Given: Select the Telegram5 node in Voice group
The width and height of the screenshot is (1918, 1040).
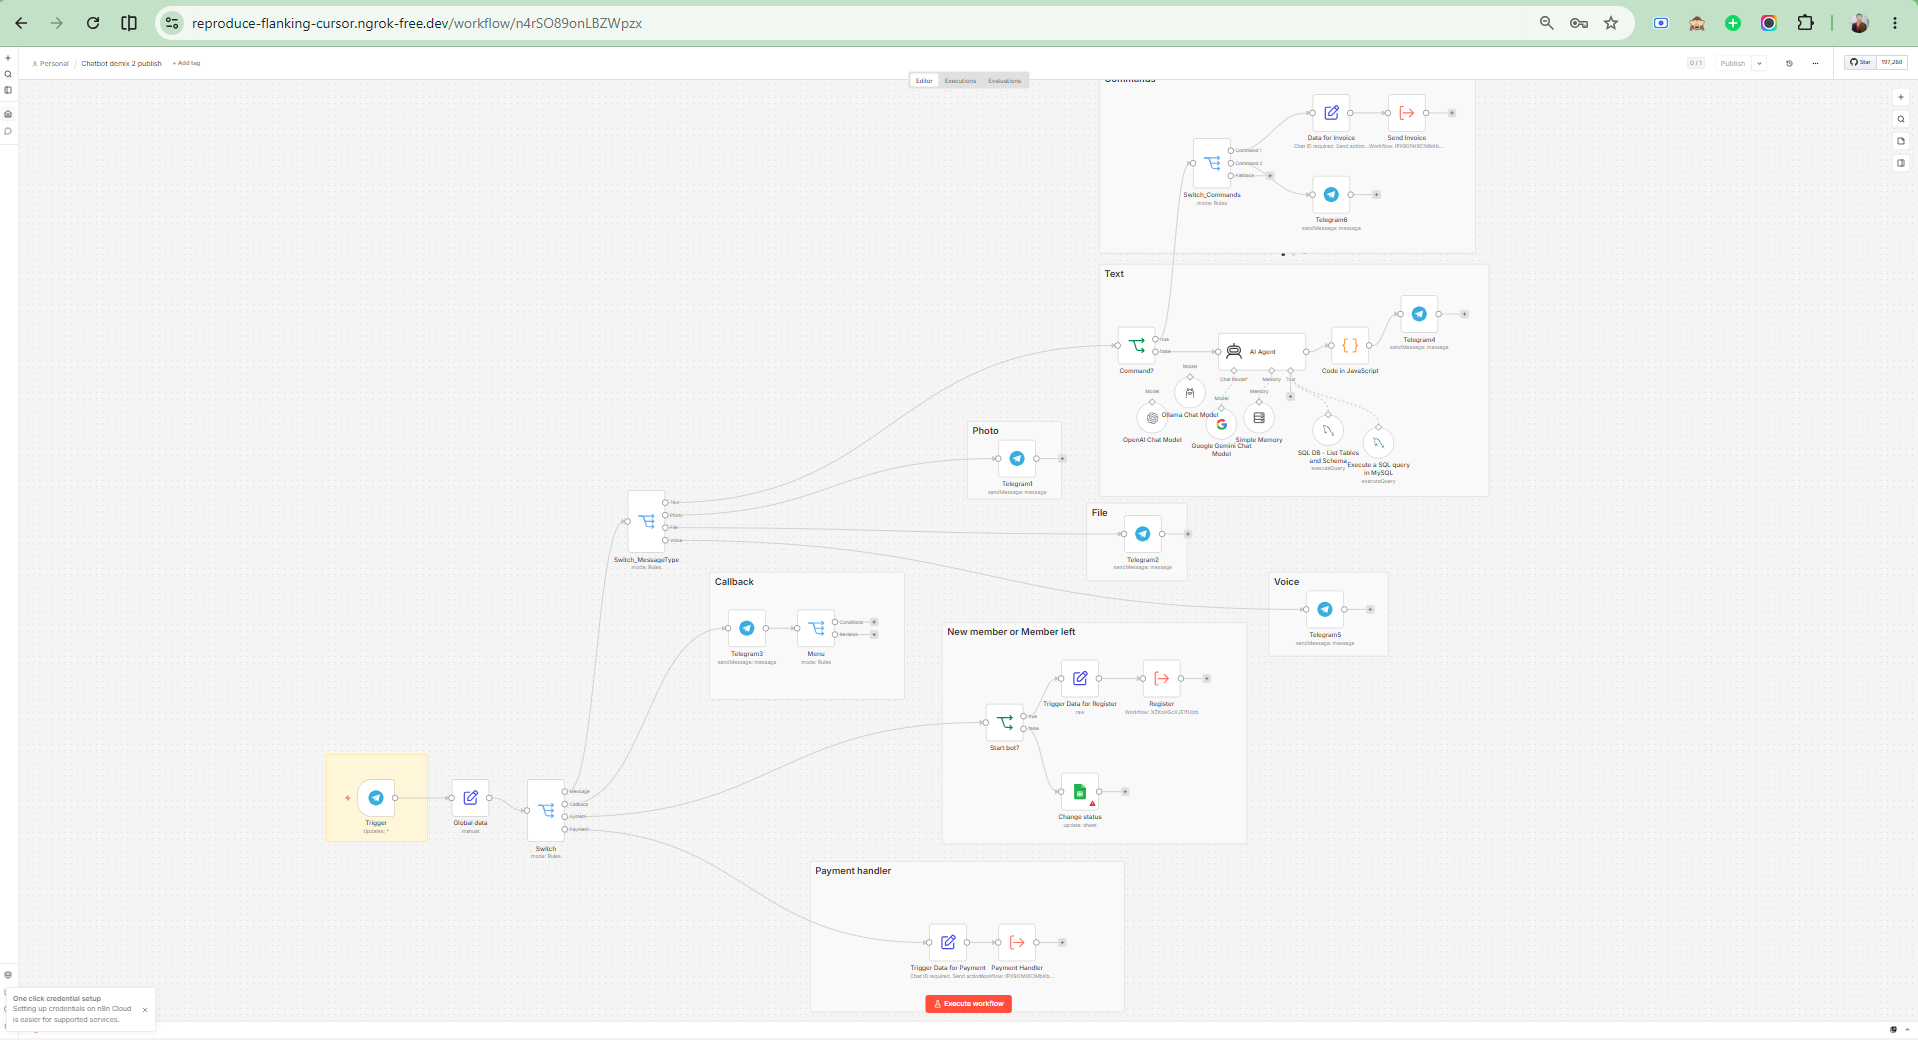Looking at the screenshot, I should pos(1325,609).
